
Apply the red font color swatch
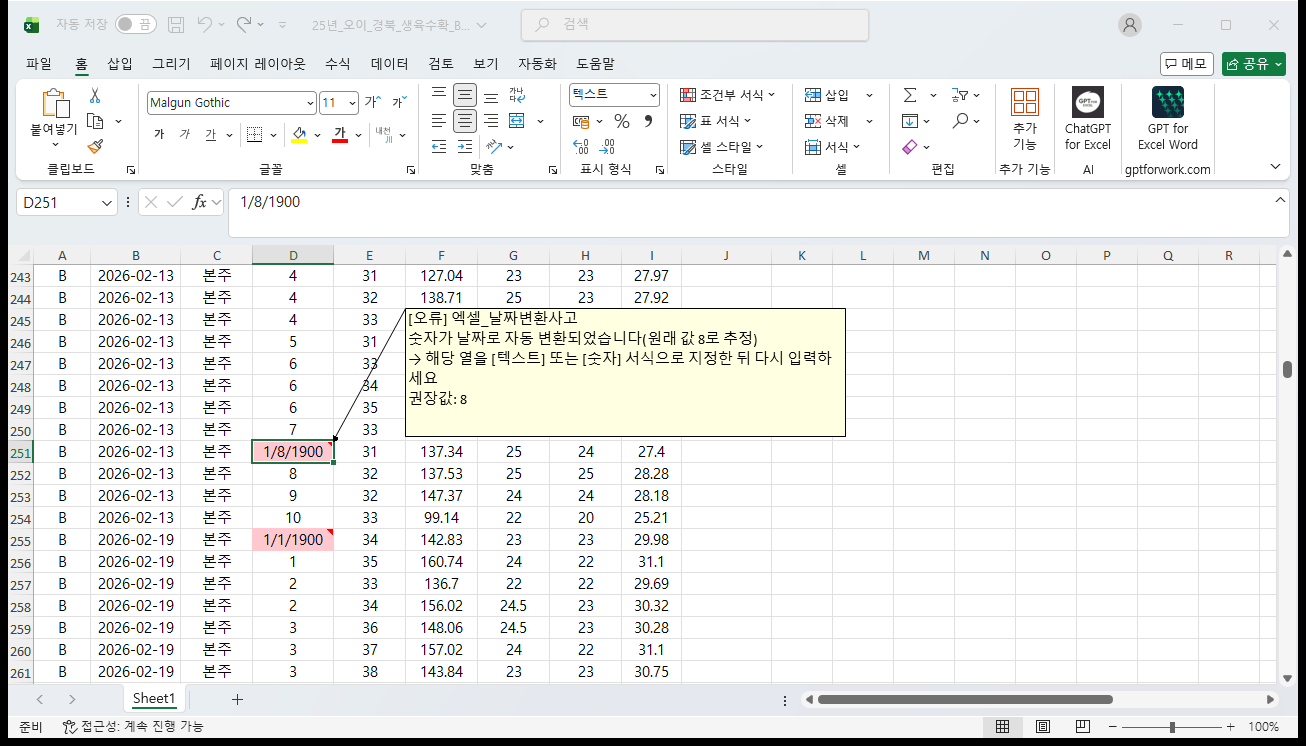340,134
